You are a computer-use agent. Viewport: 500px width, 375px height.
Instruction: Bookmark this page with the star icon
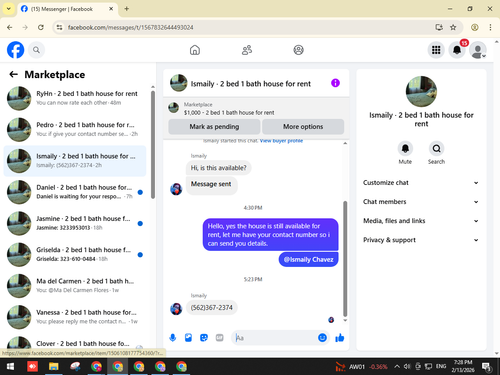pyautogui.click(x=453, y=27)
